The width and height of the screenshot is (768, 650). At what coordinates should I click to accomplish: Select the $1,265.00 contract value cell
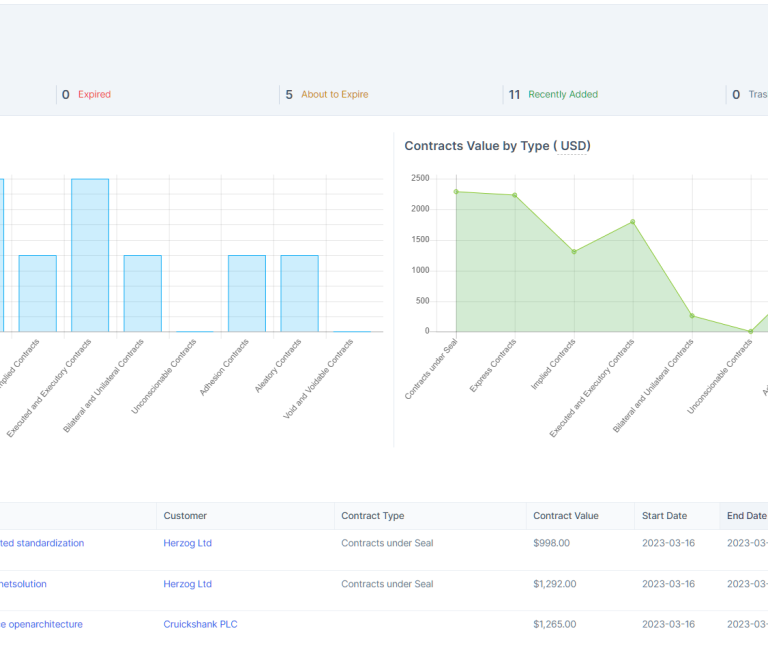(554, 624)
